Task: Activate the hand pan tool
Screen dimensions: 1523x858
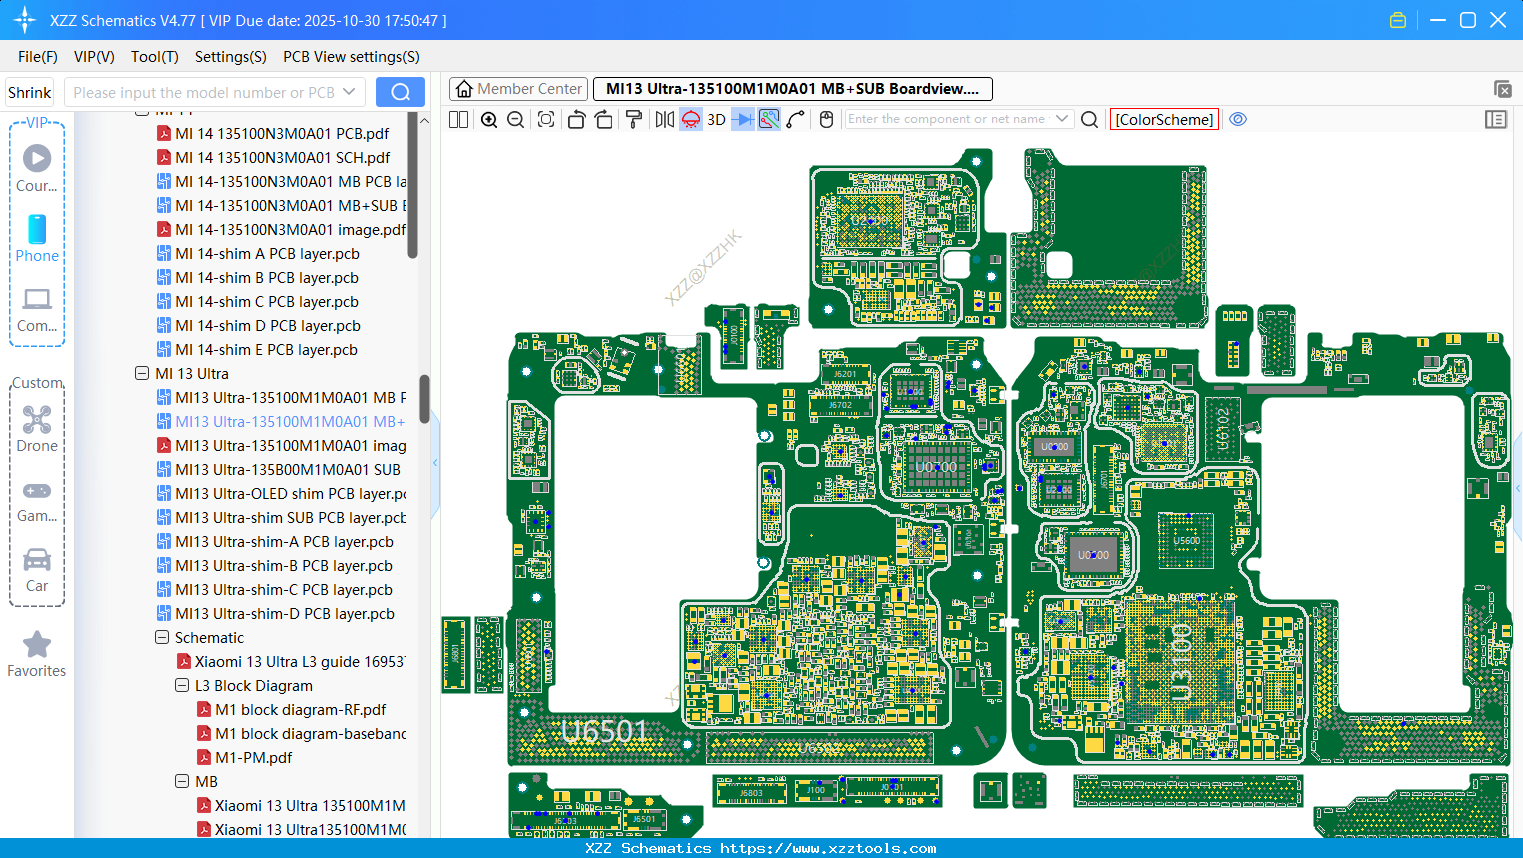Action: pyautogui.click(x=825, y=119)
